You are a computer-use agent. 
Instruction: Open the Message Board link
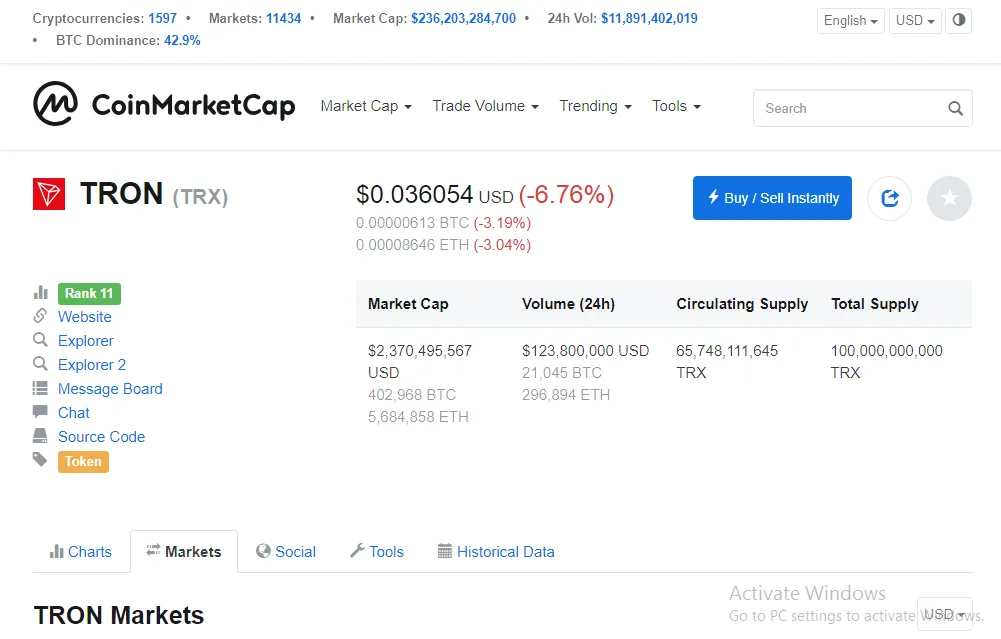(110, 389)
